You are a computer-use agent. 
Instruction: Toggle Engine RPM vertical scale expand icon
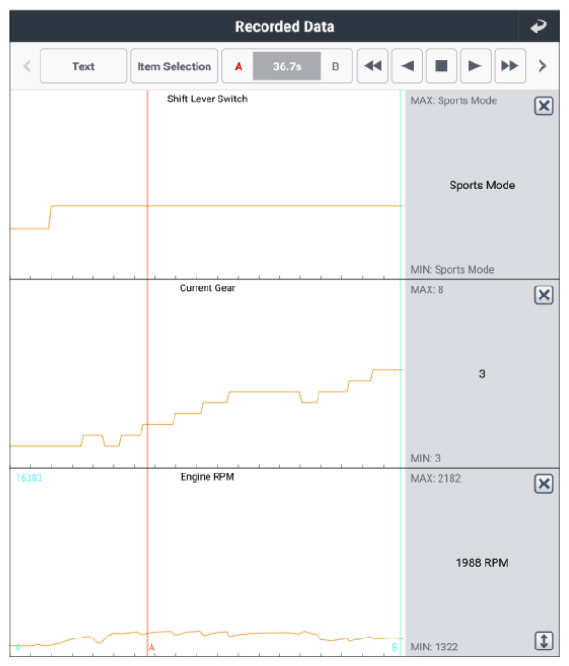coord(544,641)
